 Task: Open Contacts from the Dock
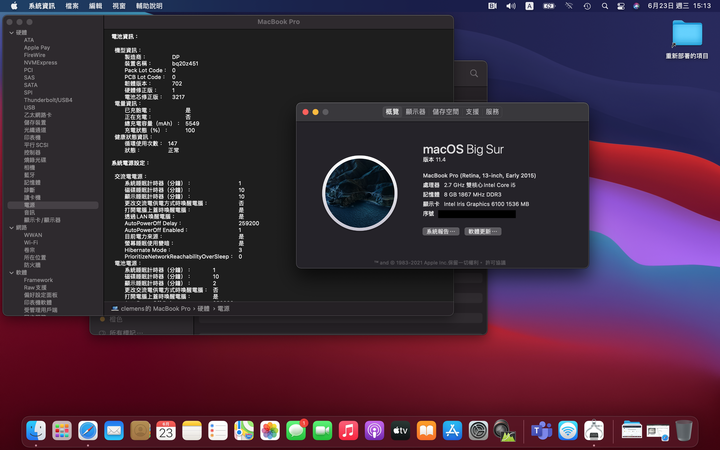[x=140, y=430]
